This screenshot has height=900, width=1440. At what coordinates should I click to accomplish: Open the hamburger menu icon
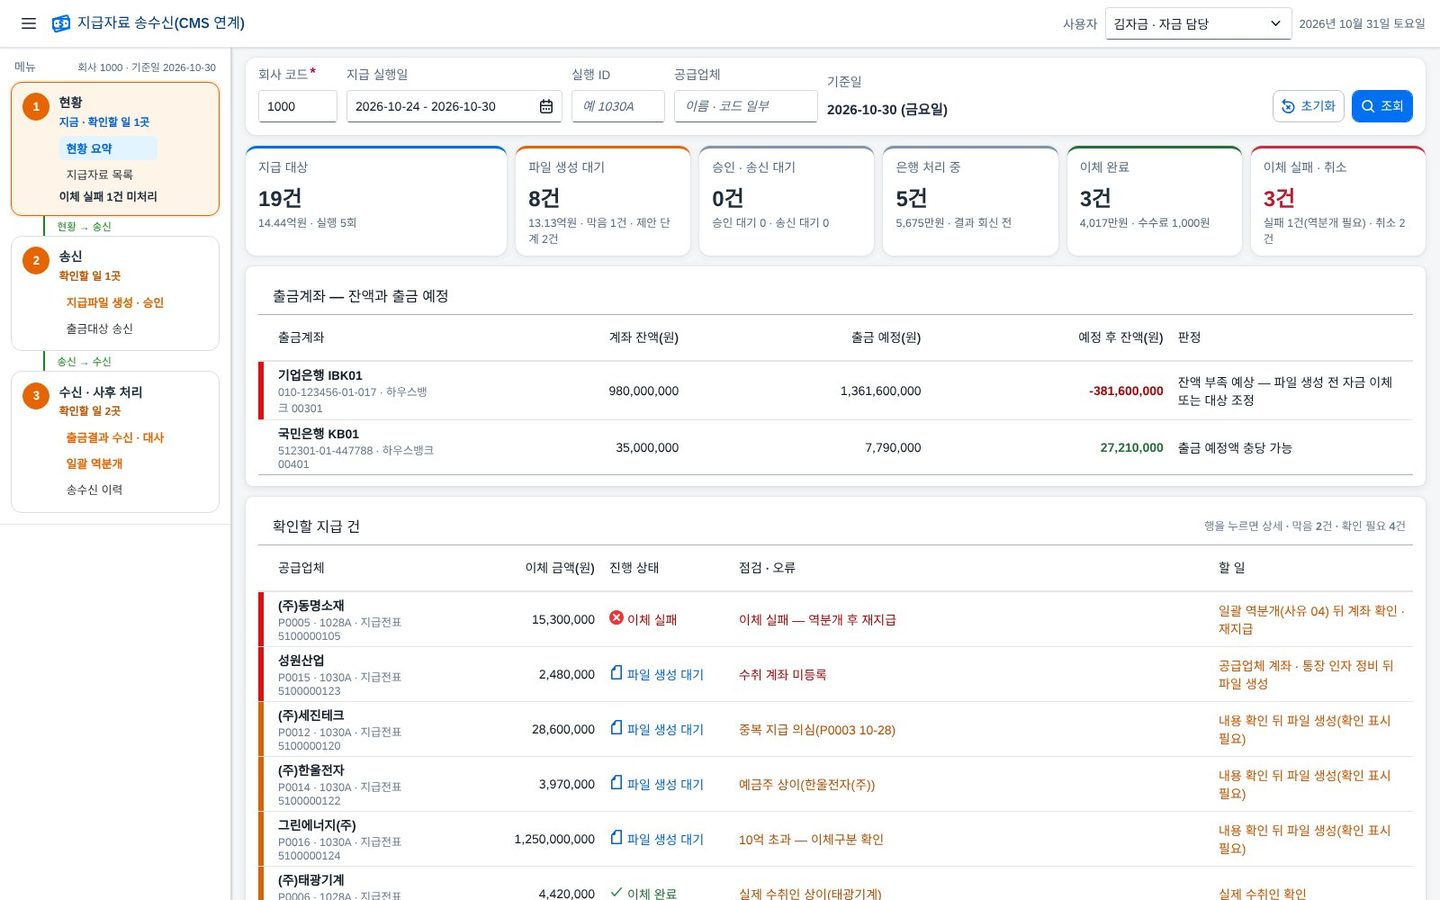point(29,23)
